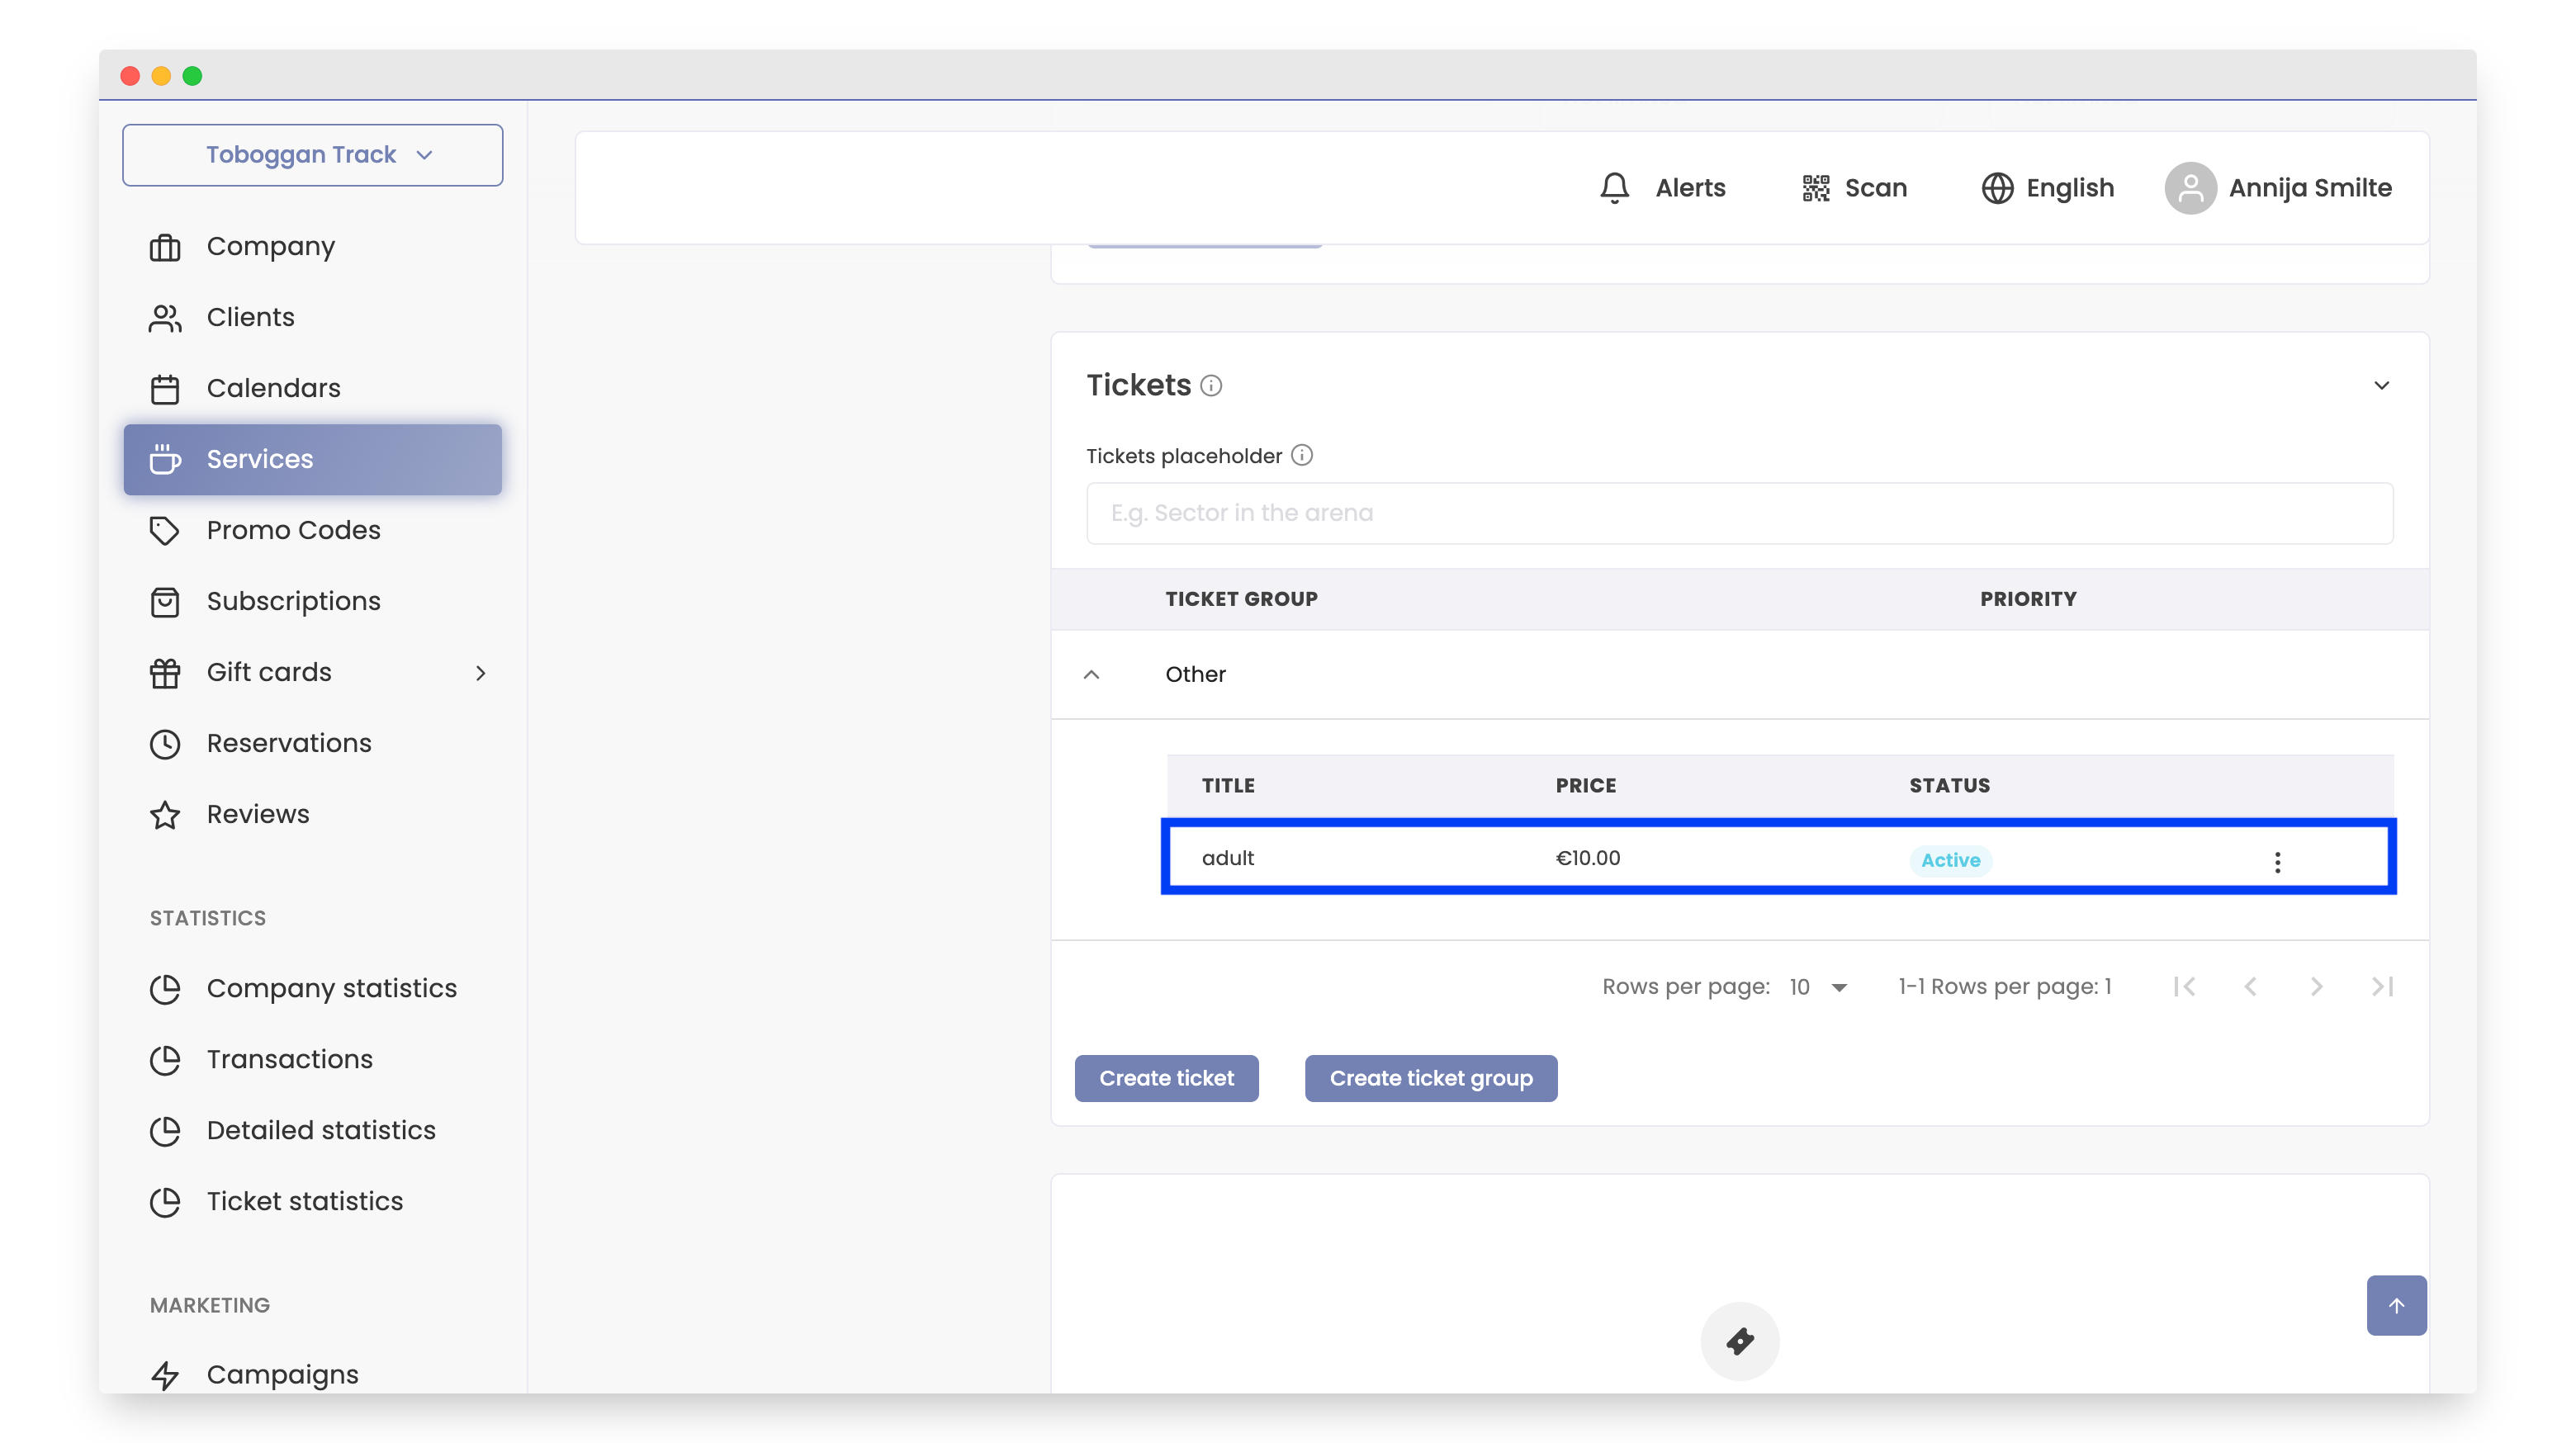Focus the Tickets placeholder input field
Viewport: 2576px width, 1443px height.
[1739, 514]
